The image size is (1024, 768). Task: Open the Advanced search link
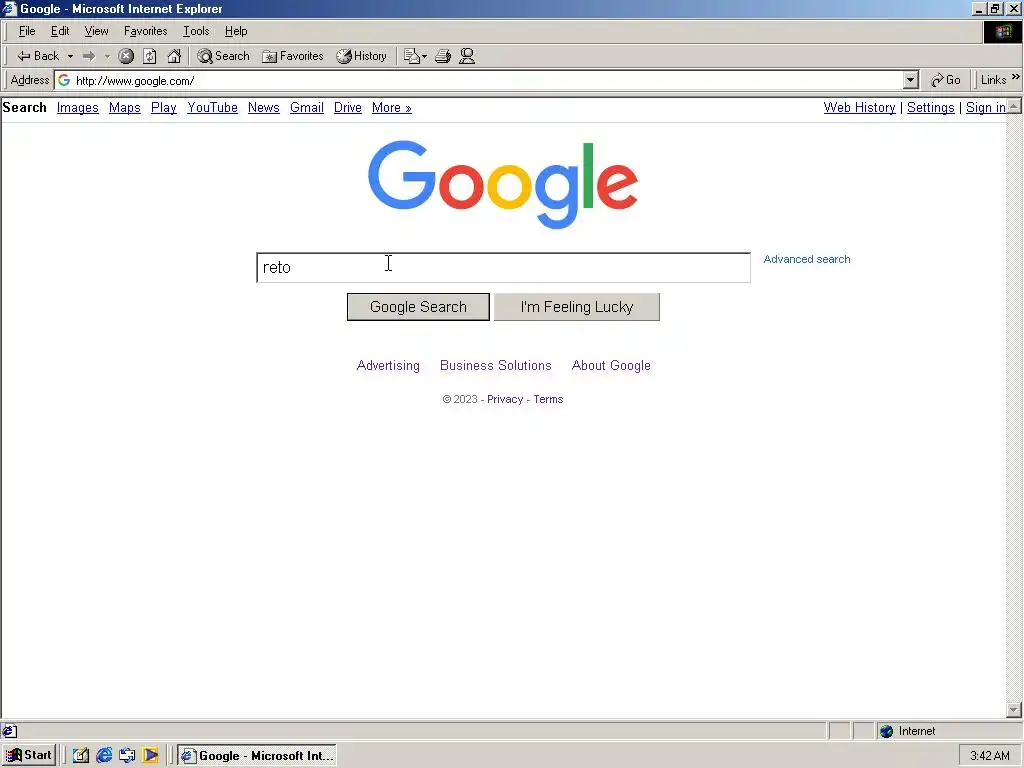click(807, 259)
